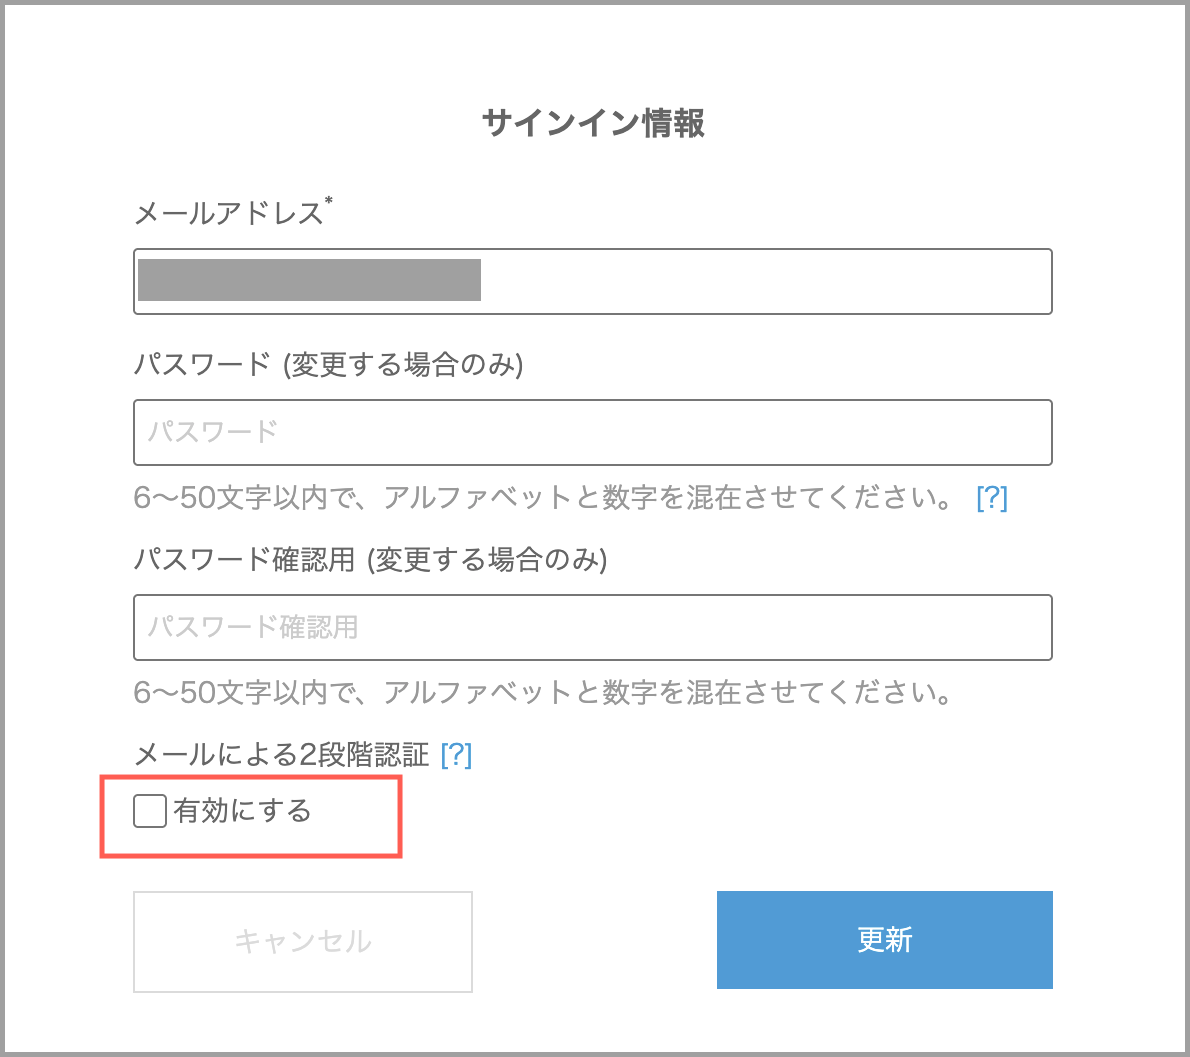
Task: Click the blue 更新 button
Action: [x=884, y=939]
